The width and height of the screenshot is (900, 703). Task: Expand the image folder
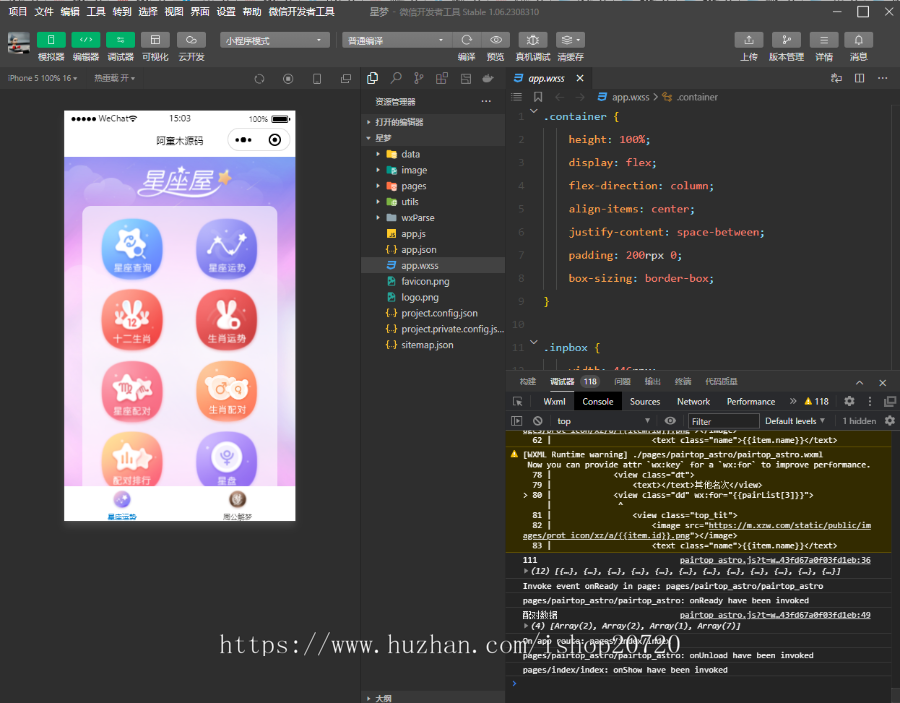click(433, 170)
